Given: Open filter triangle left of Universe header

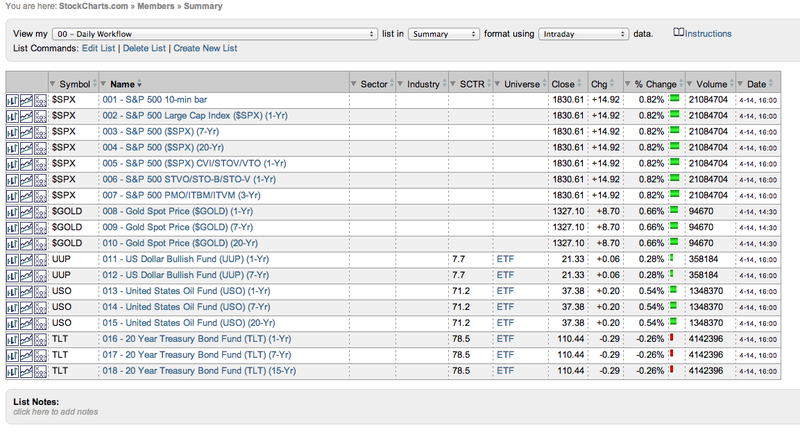Looking at the screenshot, I should pyautogui.click(x=497, y=84).
